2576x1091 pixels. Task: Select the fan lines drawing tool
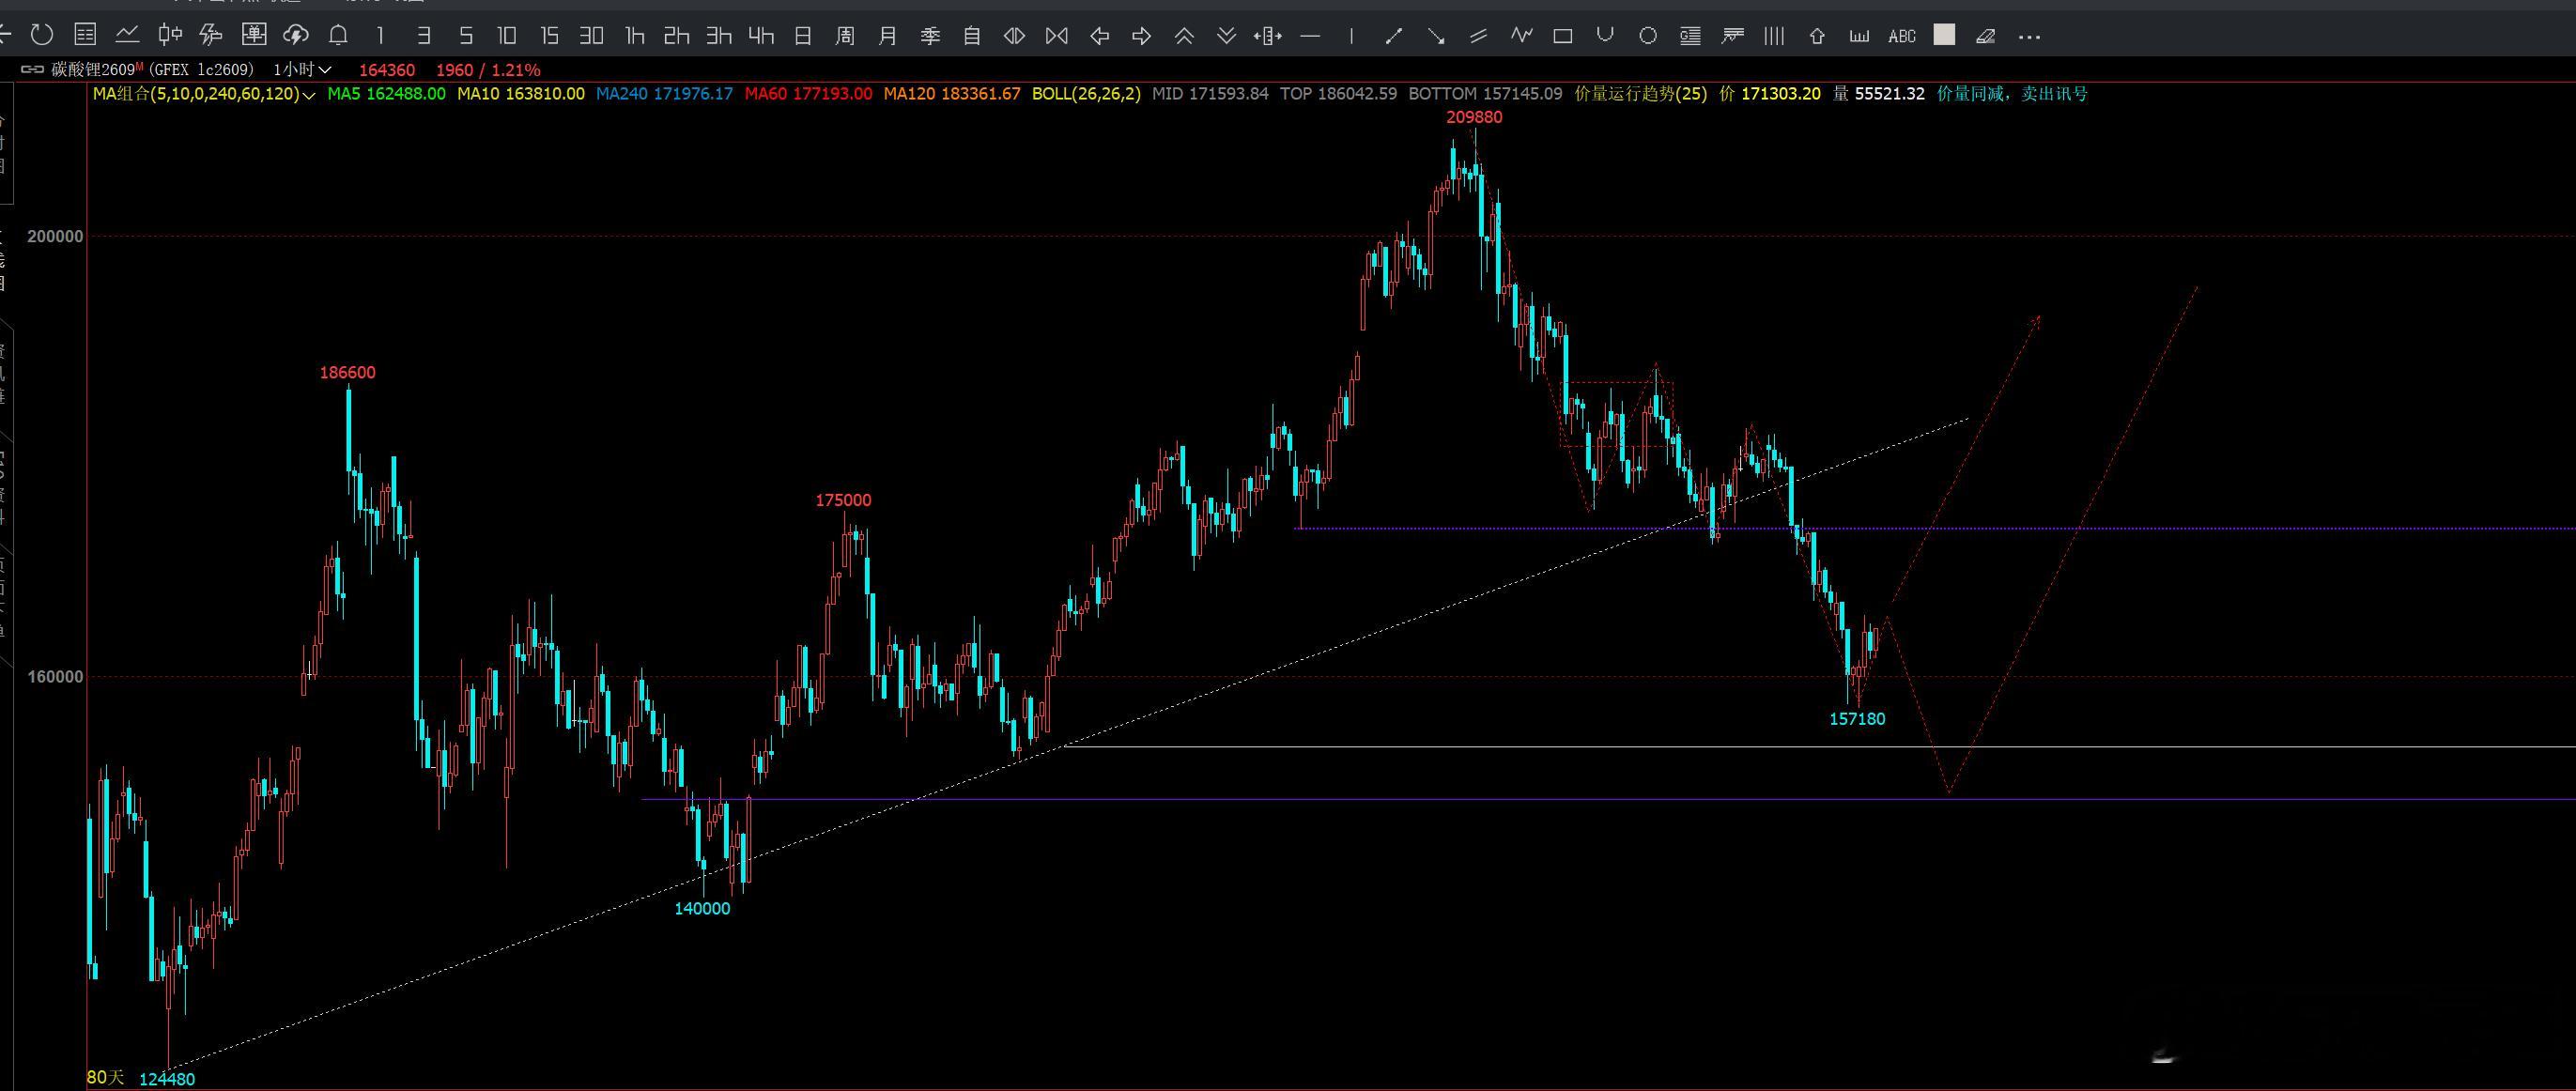1732,36
